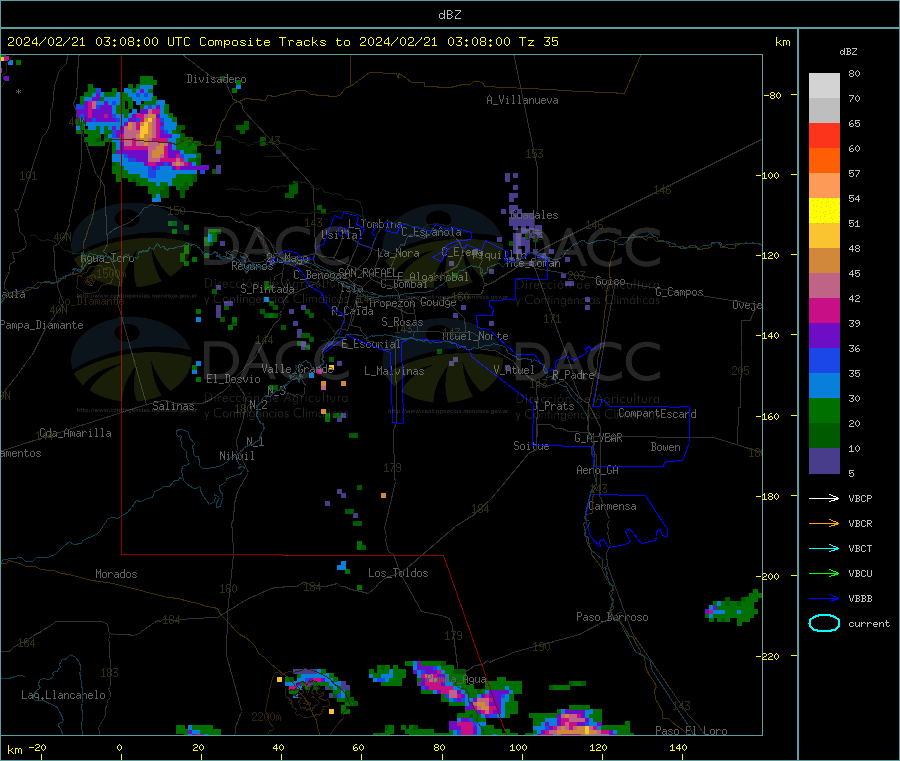This screenshot has height=761, width=900.
Task: Click the Pampa_Diamante label
Action: [42, 325]
